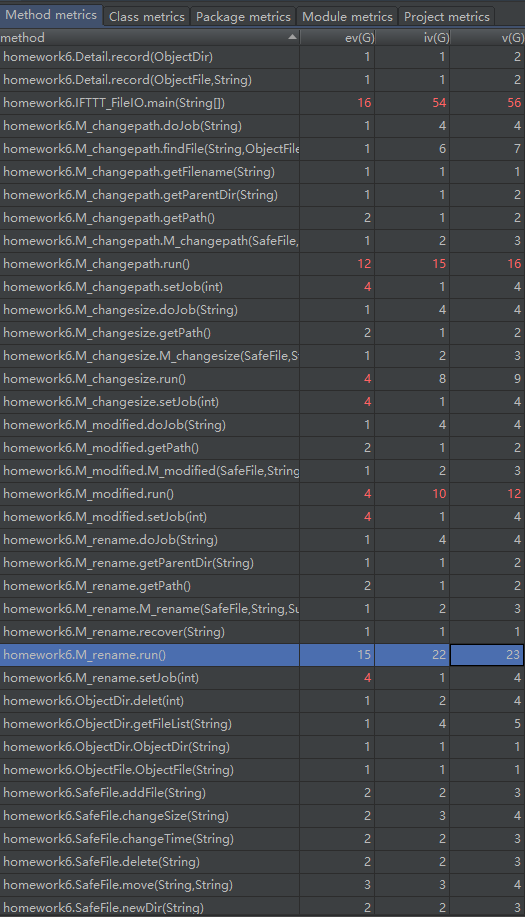Select row SafeFile.changeSize(String)

[262, 816]
